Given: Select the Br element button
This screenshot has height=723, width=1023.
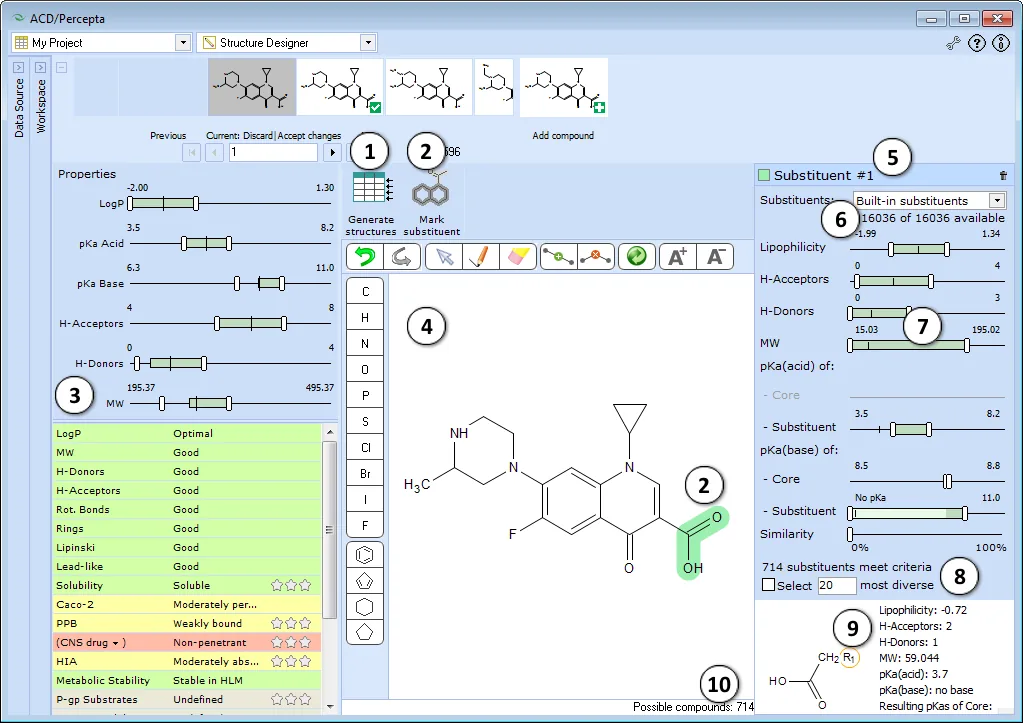Looking at the screenshot, I should pyautogui.click(x=365, y=474).
